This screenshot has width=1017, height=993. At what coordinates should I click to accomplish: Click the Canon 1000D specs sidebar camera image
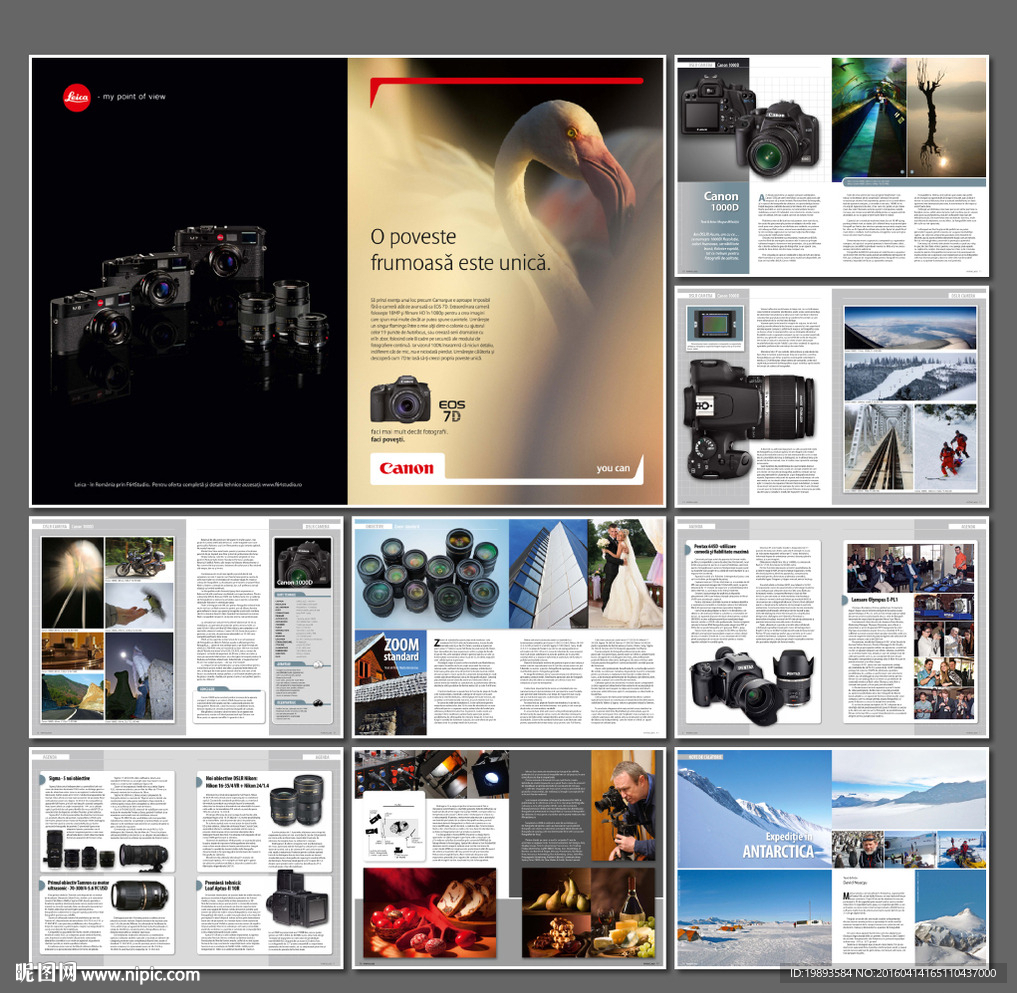coord(303,562)
